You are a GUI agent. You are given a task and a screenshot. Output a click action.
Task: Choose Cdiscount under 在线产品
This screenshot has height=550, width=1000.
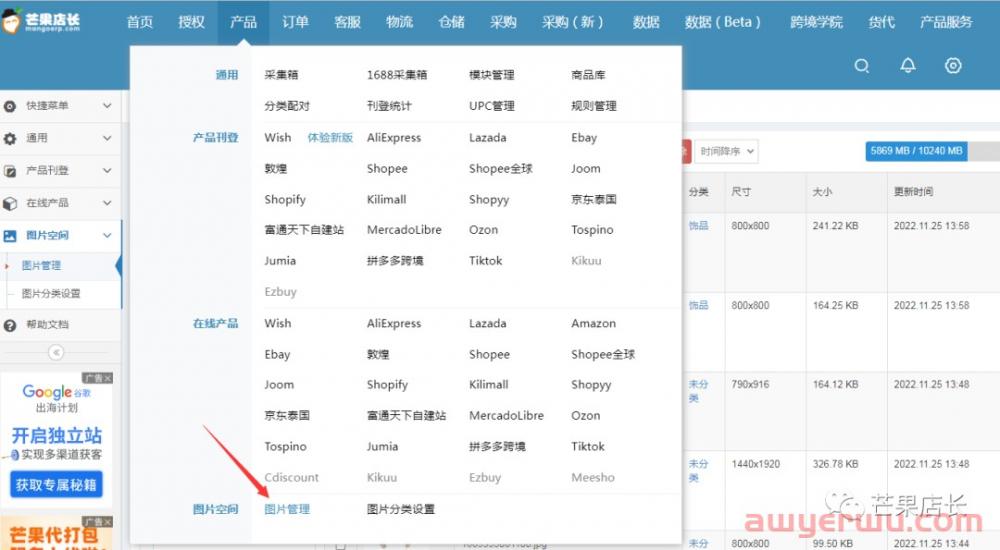[291, 477]
